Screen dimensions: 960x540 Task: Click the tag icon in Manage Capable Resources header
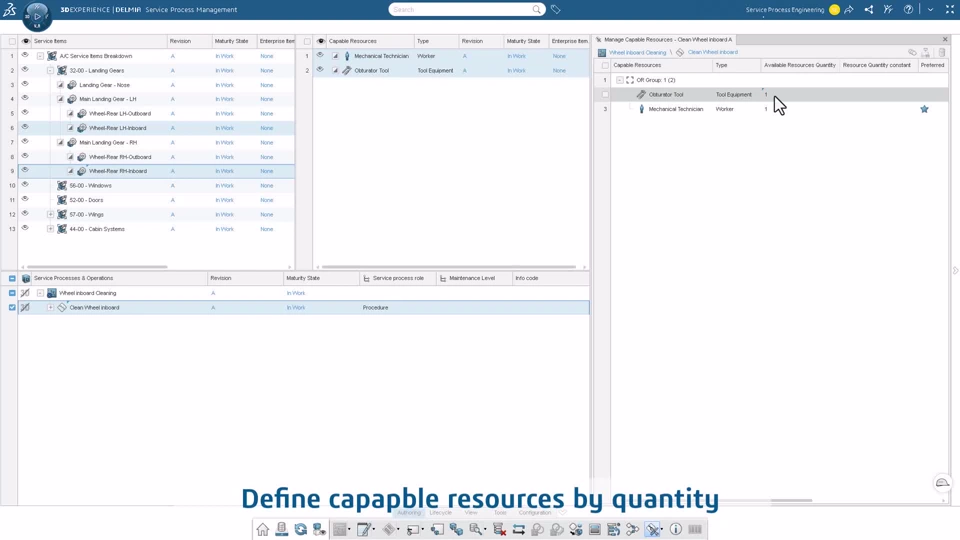pyautogui.click(x=912, y=52)
